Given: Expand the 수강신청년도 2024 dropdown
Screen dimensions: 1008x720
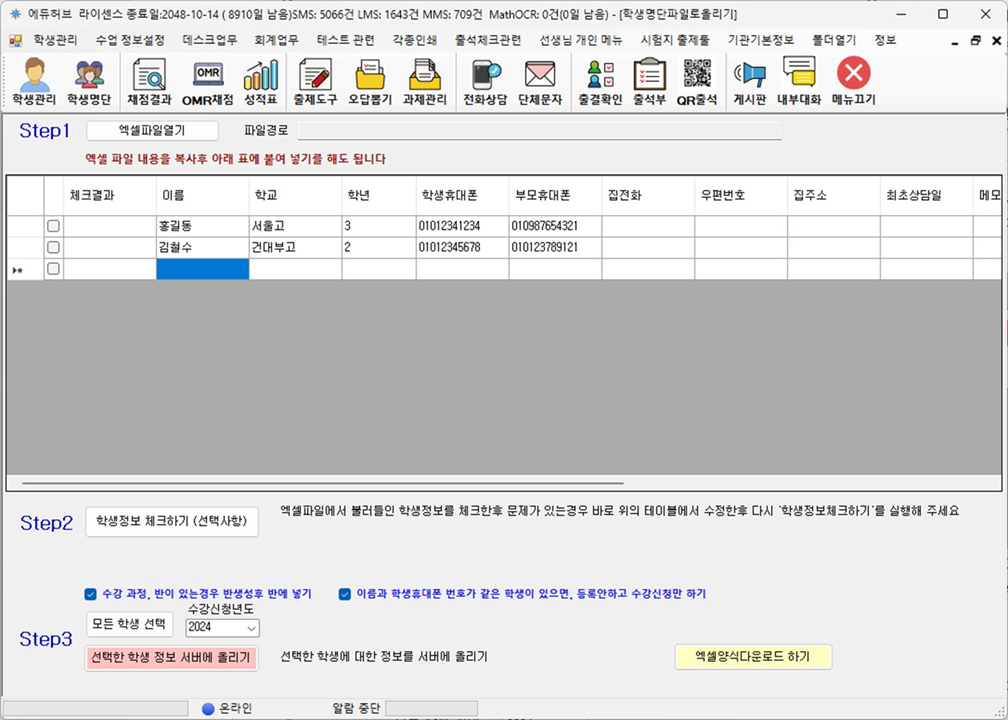Looking at the screenshot, I should pyautogui.click(x=251, y=628).
